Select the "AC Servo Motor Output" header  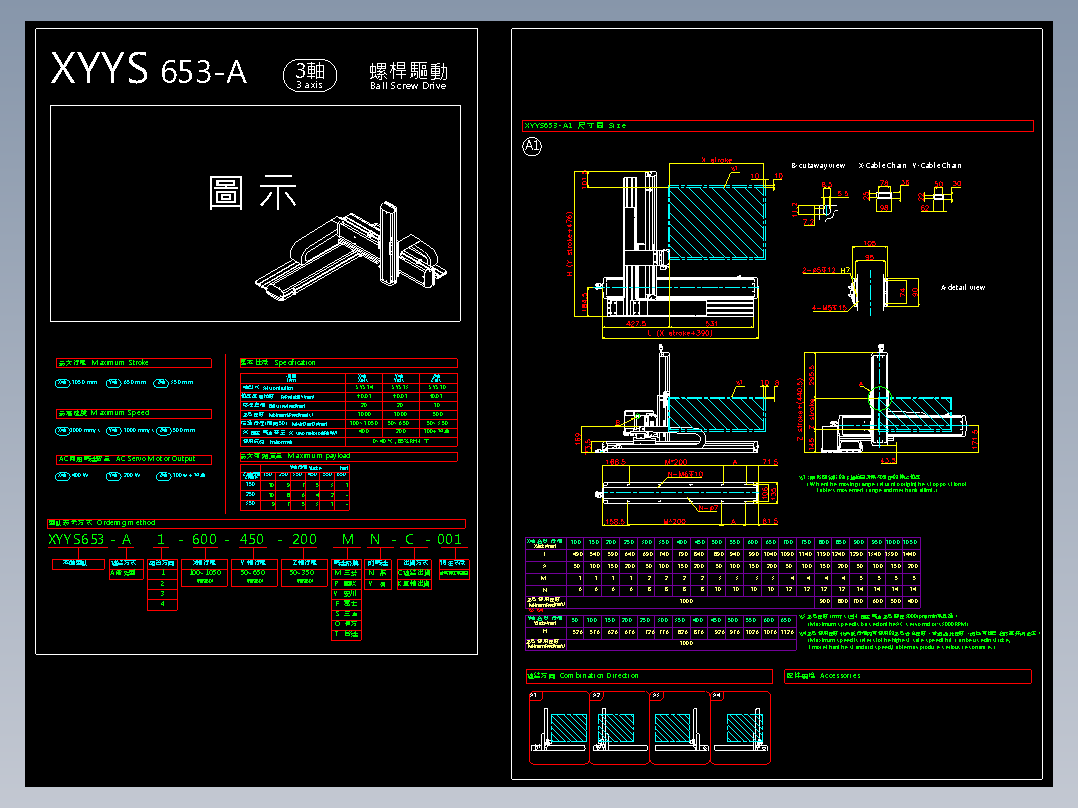(133, 459)
